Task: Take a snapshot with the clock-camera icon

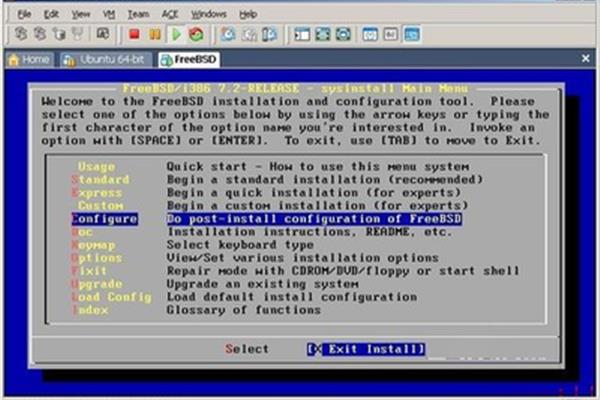Action: [228, 34]
